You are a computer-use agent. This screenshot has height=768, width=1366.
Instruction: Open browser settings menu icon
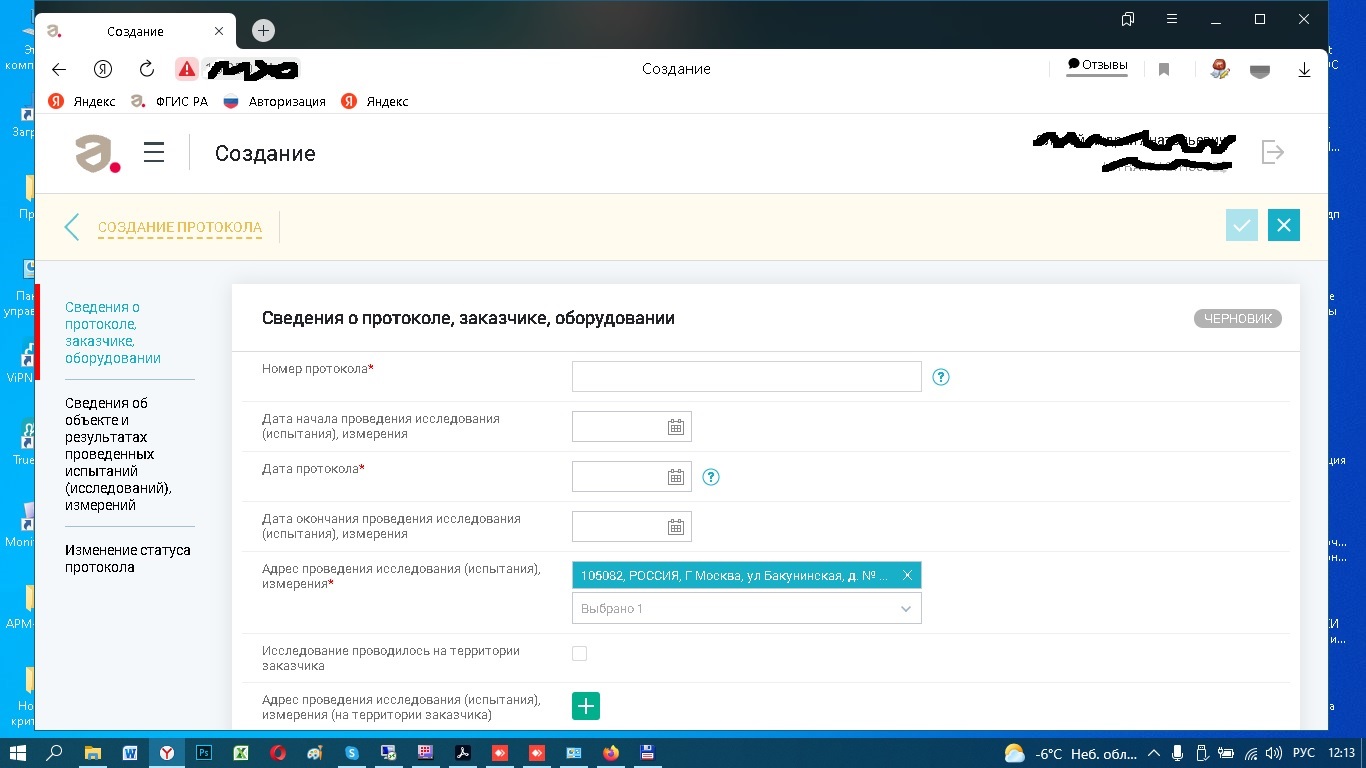pos(1172,19)
